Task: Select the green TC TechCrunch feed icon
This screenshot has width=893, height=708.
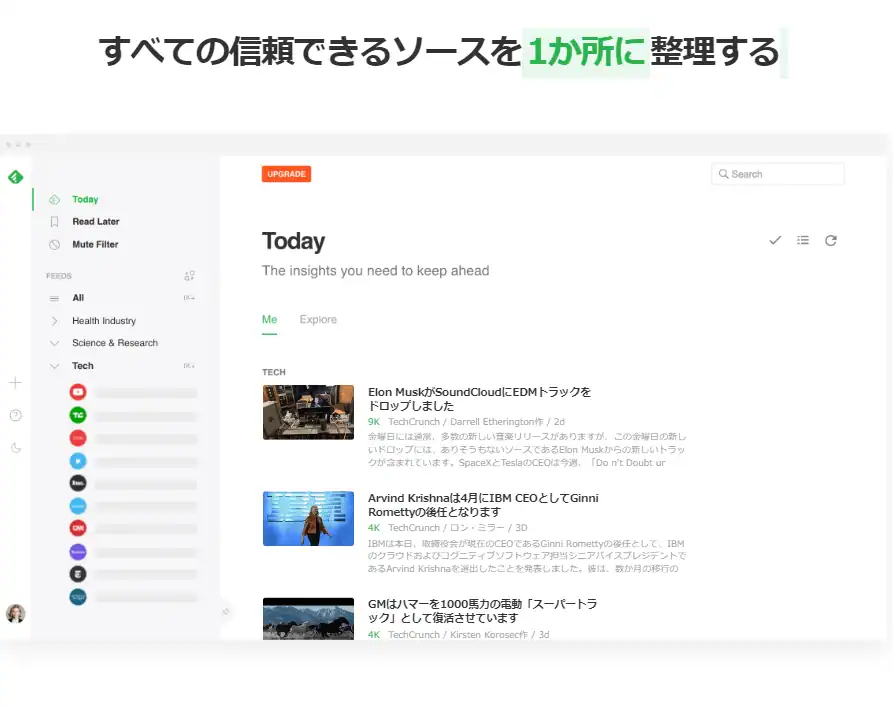Action: (x=78, y=415)
